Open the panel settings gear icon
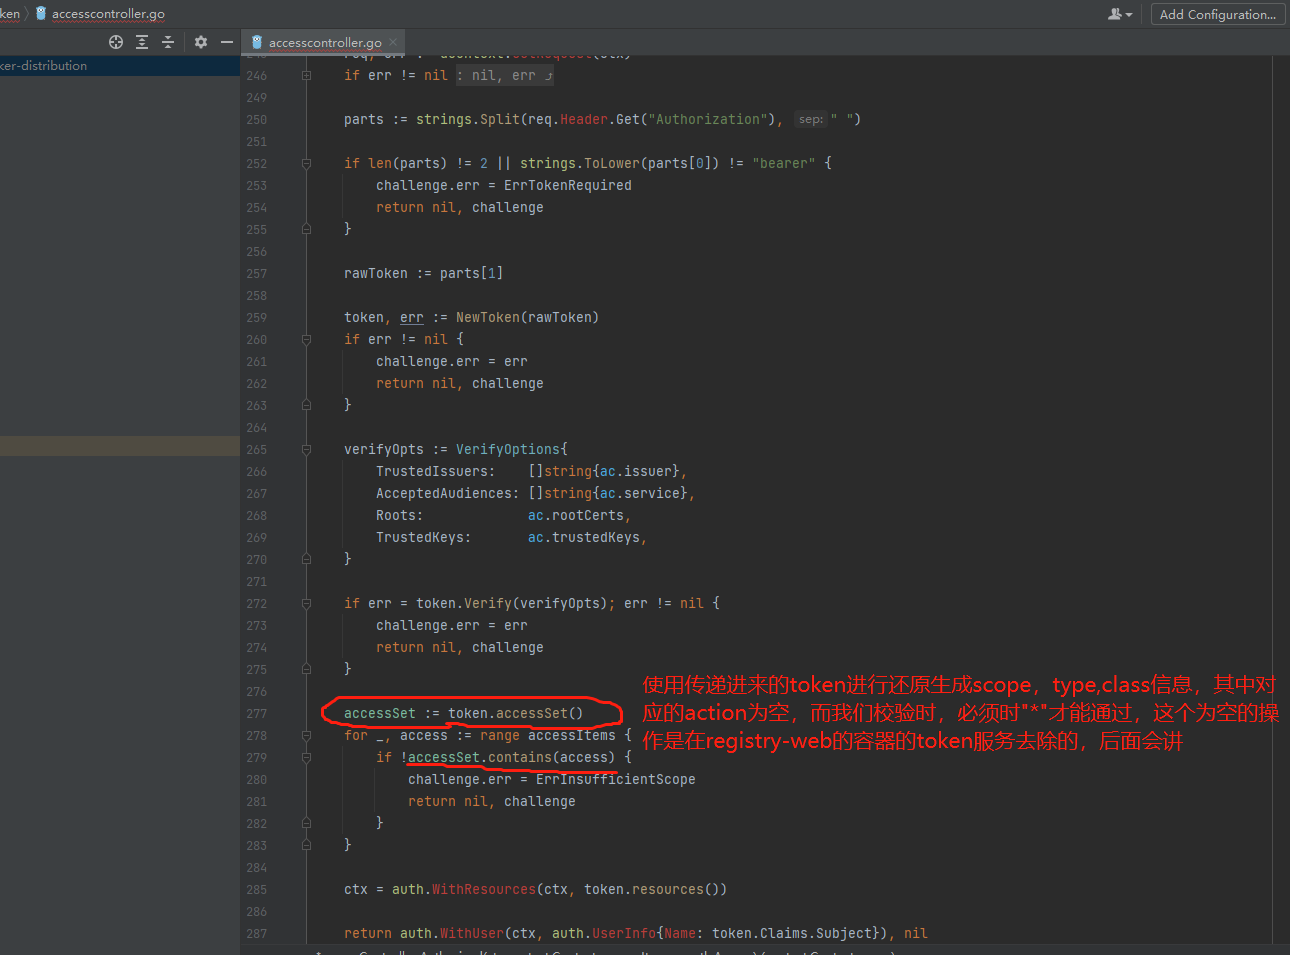The image size is (1290, 955). [200, 42]
